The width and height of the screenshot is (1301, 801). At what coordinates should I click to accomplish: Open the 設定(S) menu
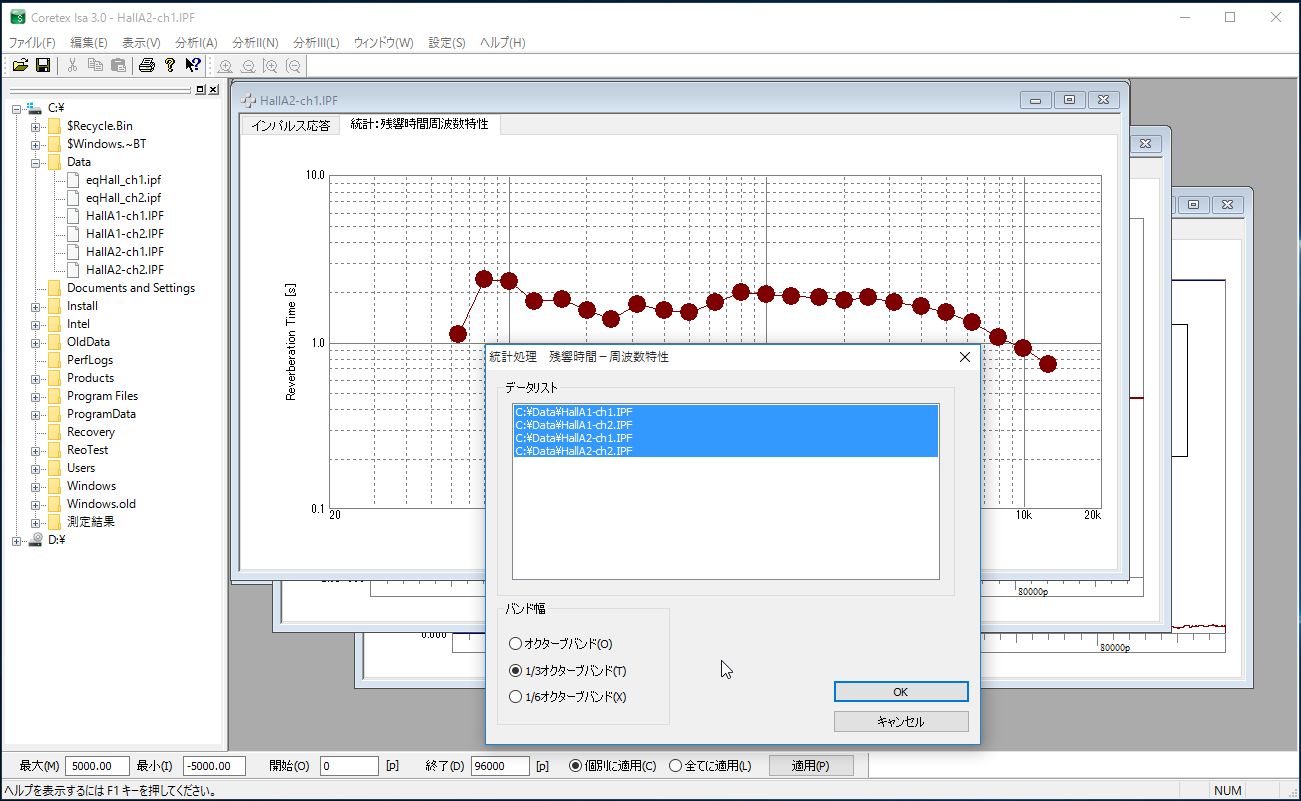click(447, 43)
